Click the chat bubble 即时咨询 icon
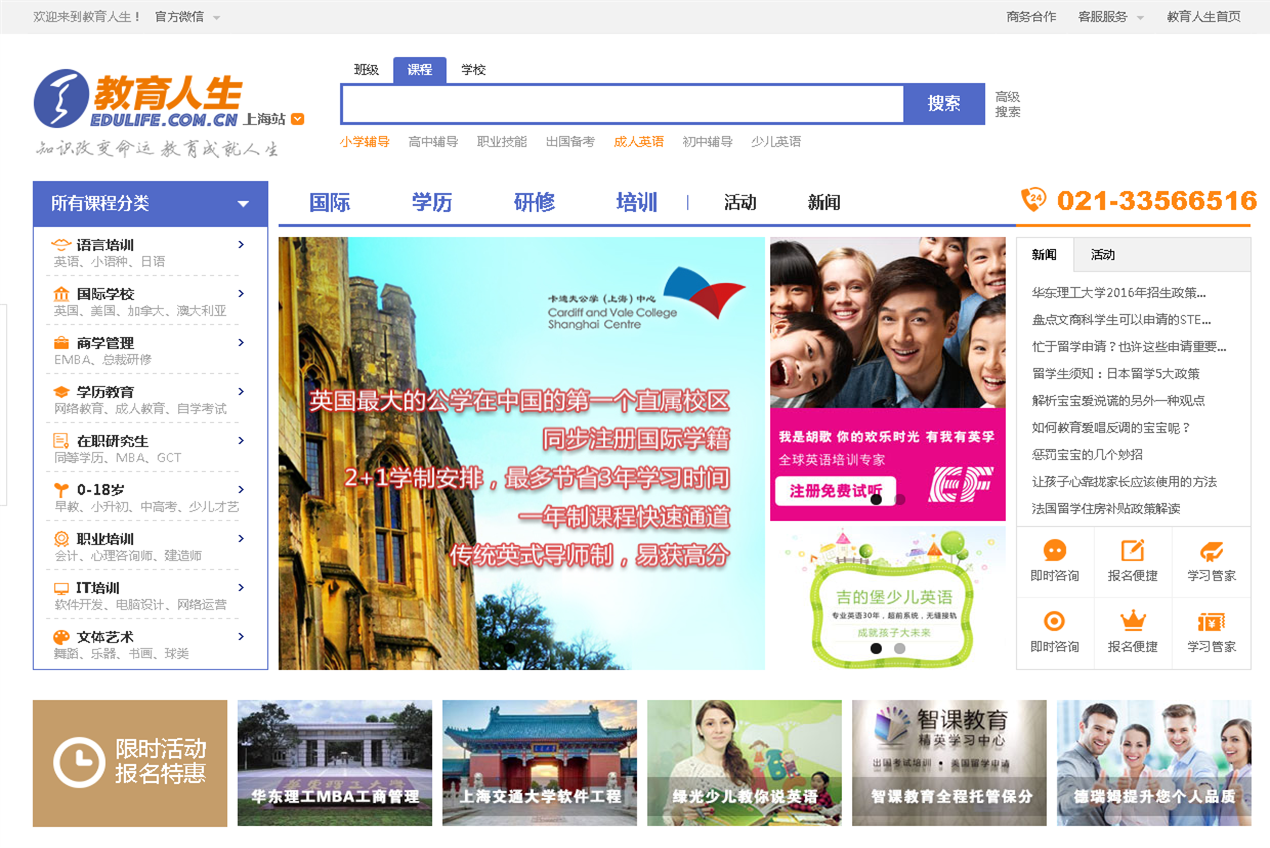1270x848 pixels. pyautogui.click(x=1055, y=550)
